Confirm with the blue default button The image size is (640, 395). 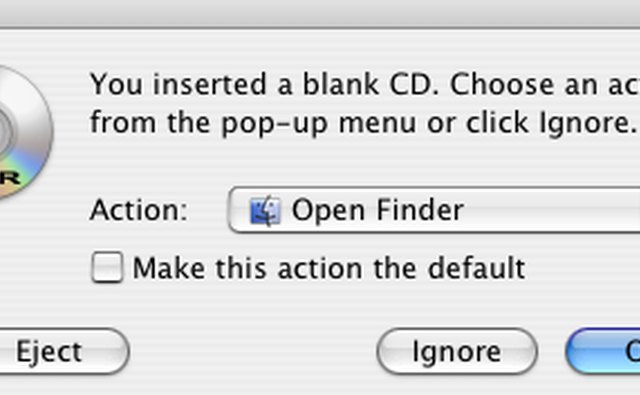pos(603,351)
